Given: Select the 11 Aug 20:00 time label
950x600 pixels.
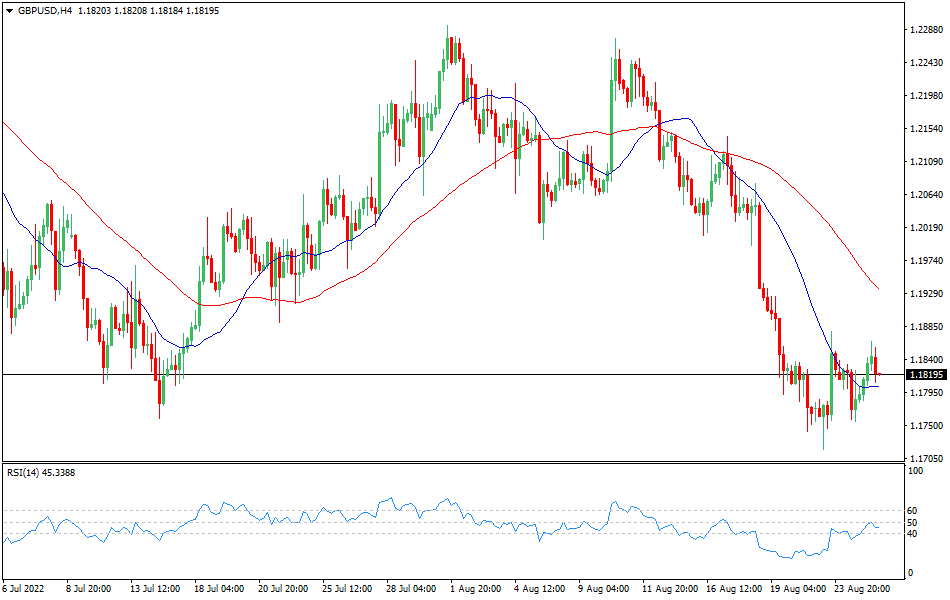Looking at the screenshot, I should [x=670, y=589].
